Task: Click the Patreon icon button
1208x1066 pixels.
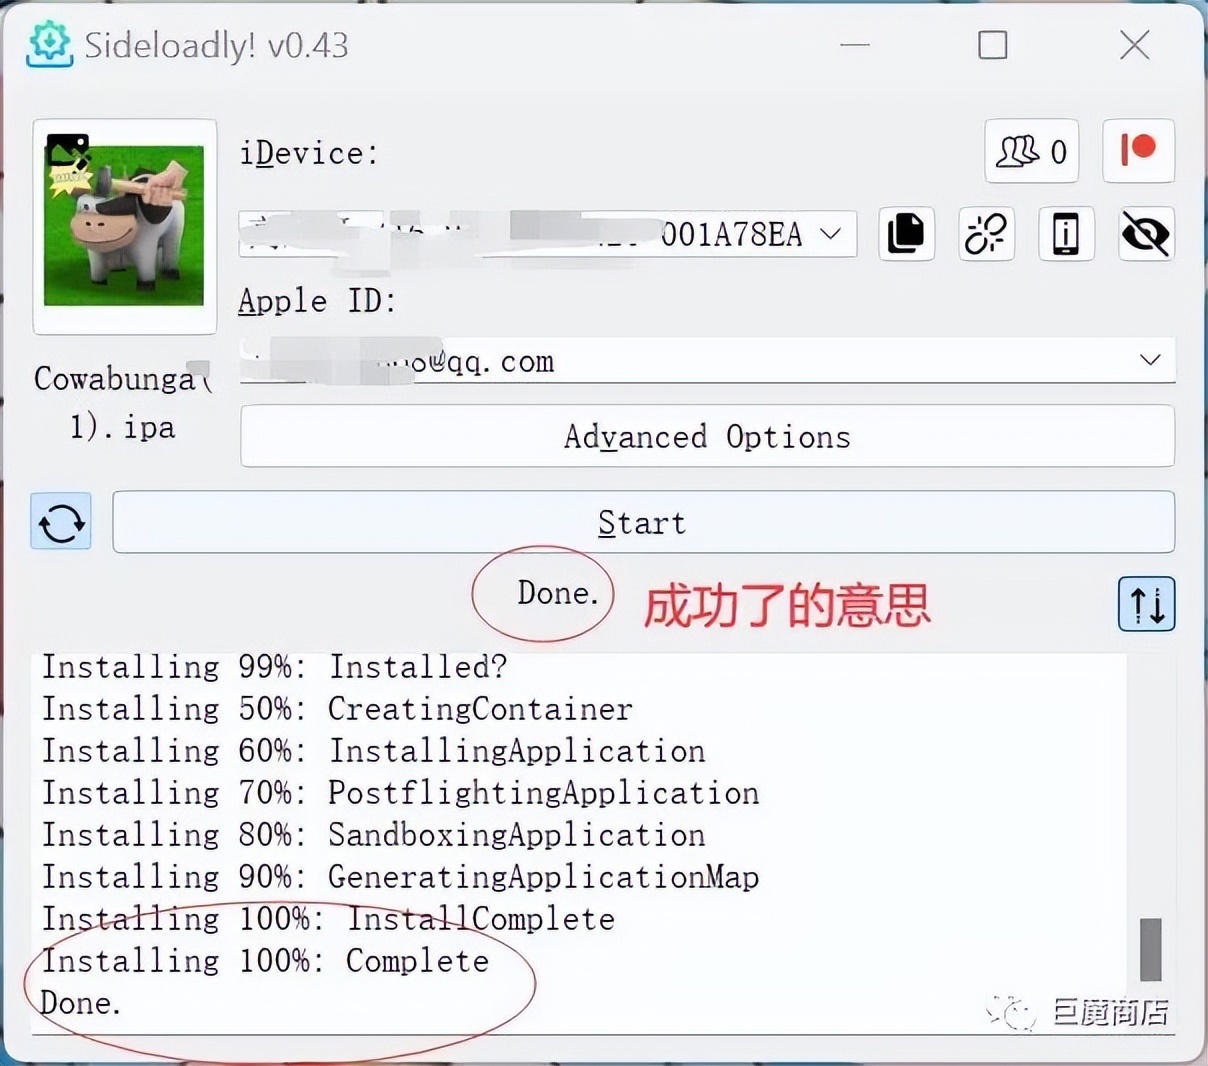Action: [x=1138, y=151]
